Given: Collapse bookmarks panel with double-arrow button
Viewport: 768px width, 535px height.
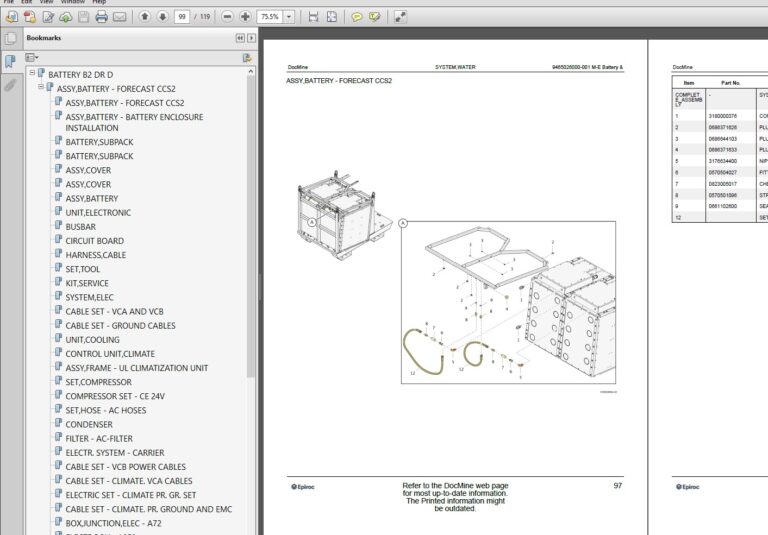Looking at the screenshot, I should 240,38.
